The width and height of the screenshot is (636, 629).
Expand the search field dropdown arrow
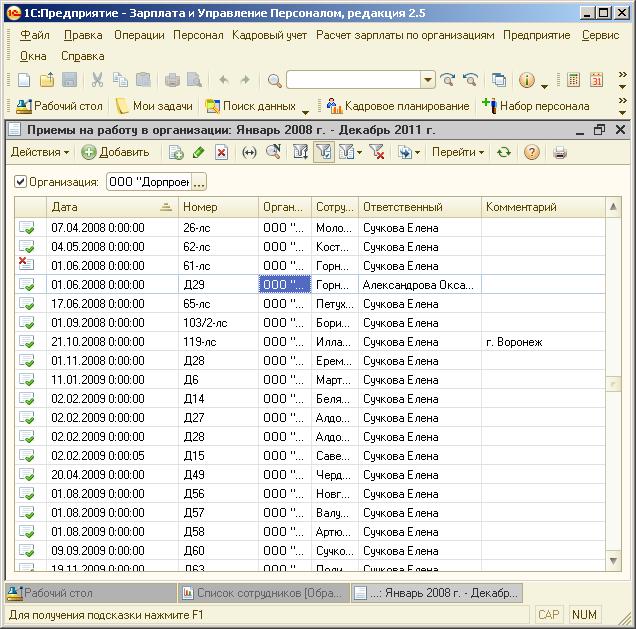pos(428,80)
